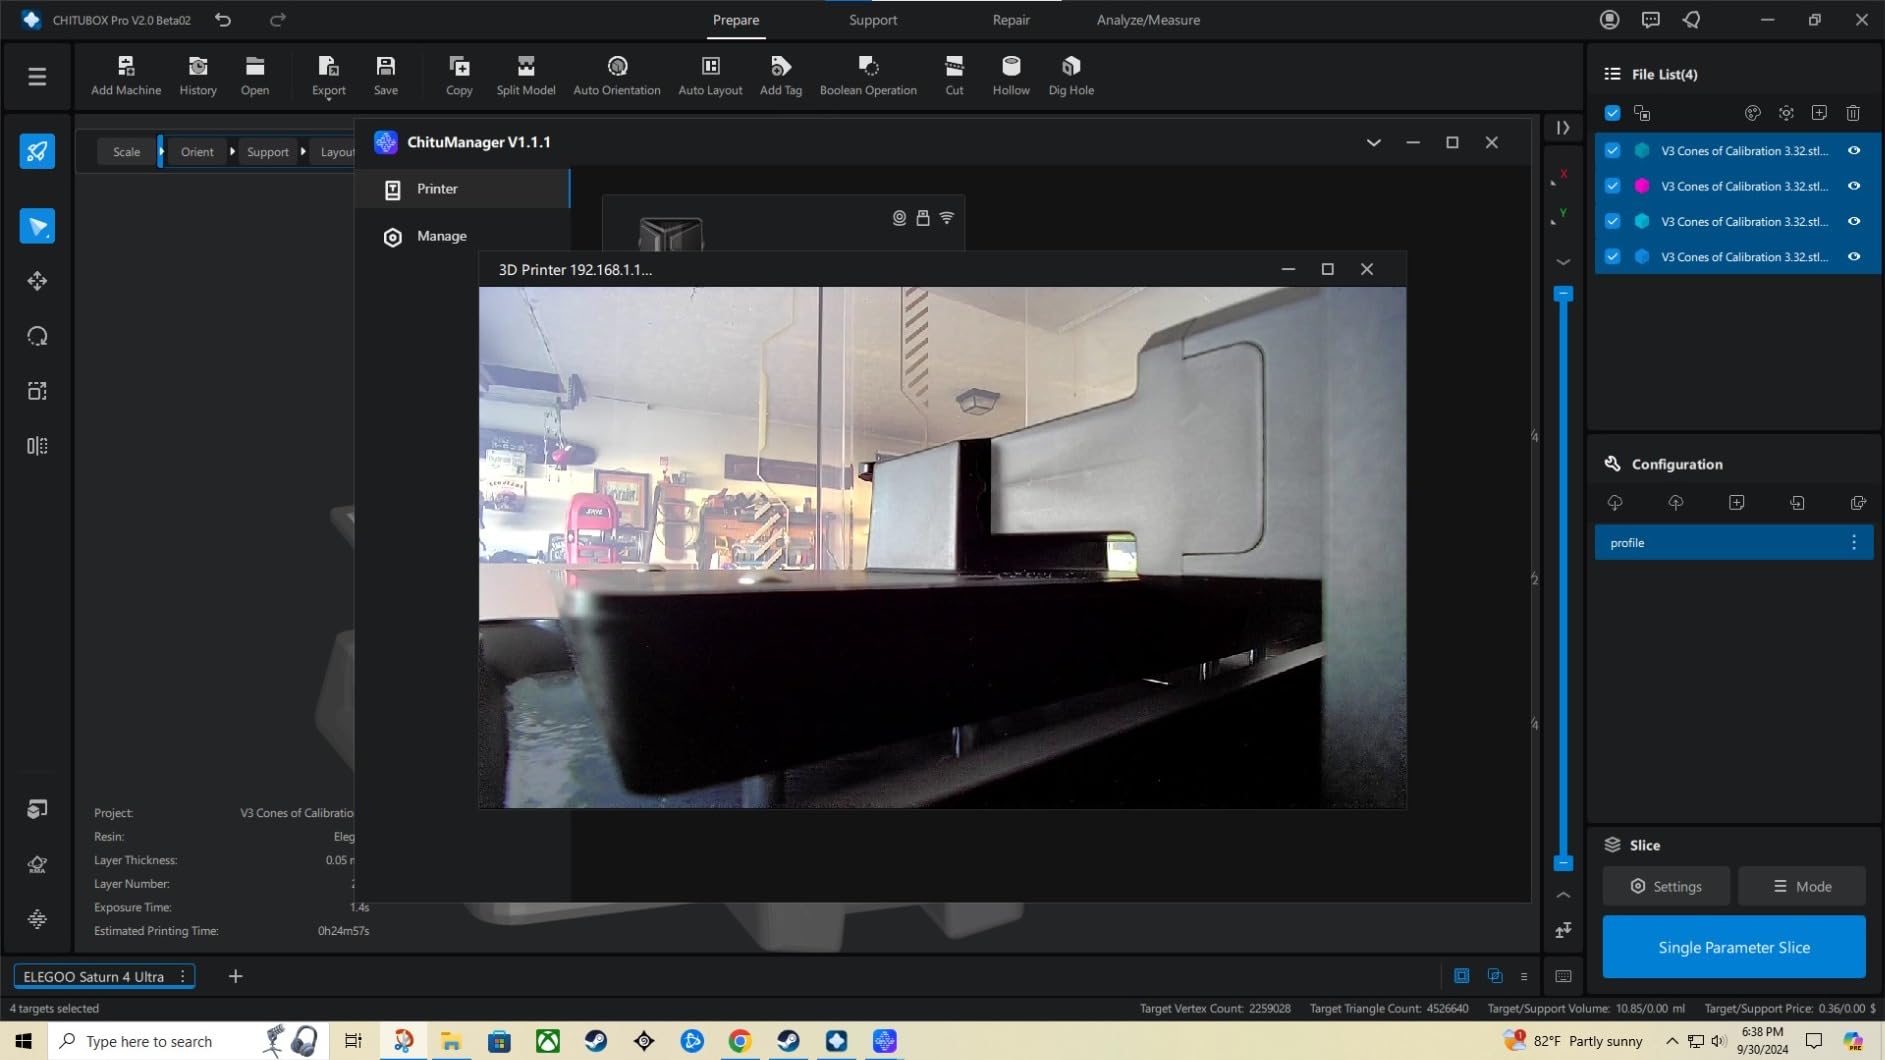Click the Add Machine toolbar icon

[126, 76]
